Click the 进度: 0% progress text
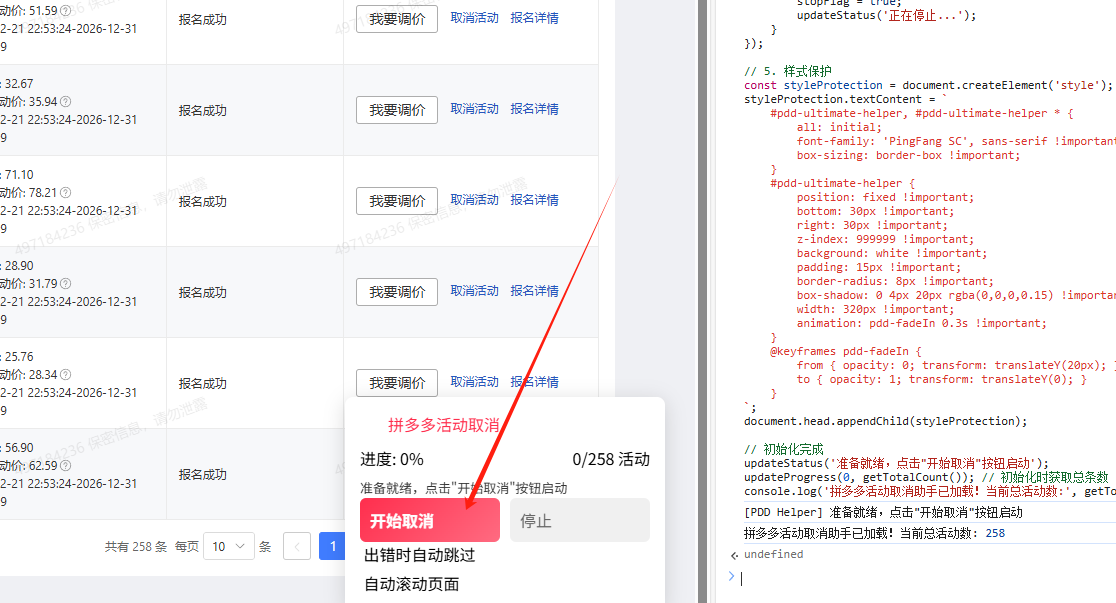This screenshot has height=603, width=1116. coord(391,460)
